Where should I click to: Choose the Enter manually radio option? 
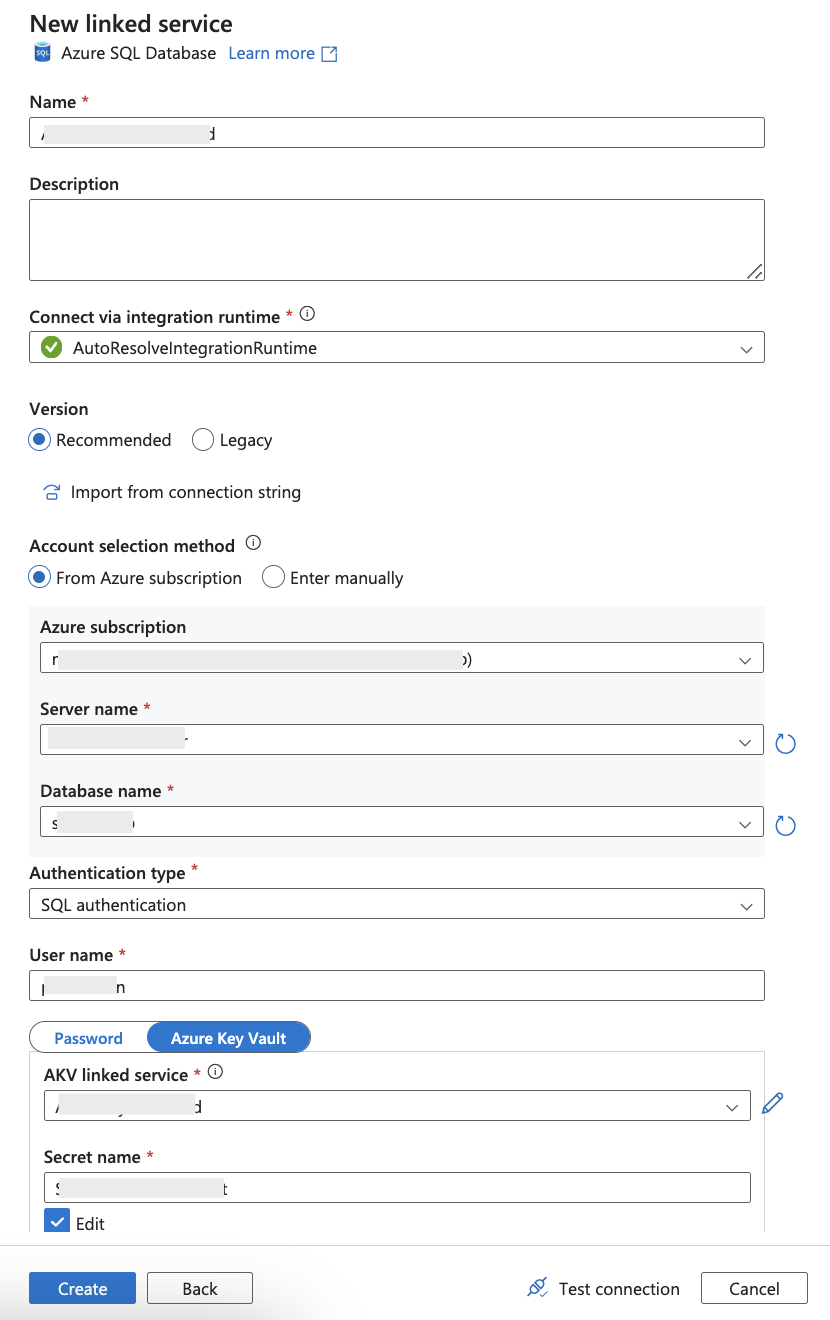273,578
